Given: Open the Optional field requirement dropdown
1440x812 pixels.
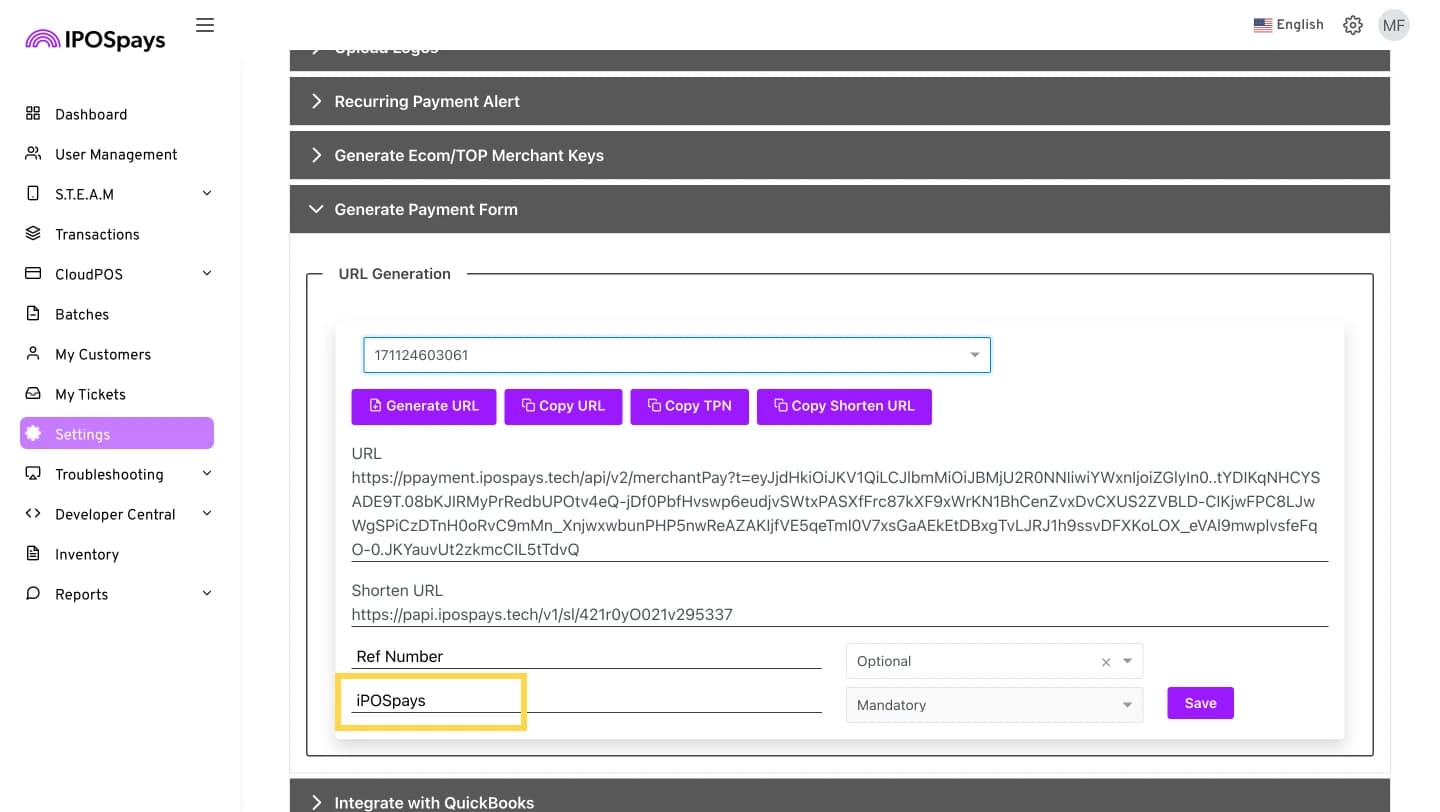Looking at the screenshot, I should (x=994, y=661).
